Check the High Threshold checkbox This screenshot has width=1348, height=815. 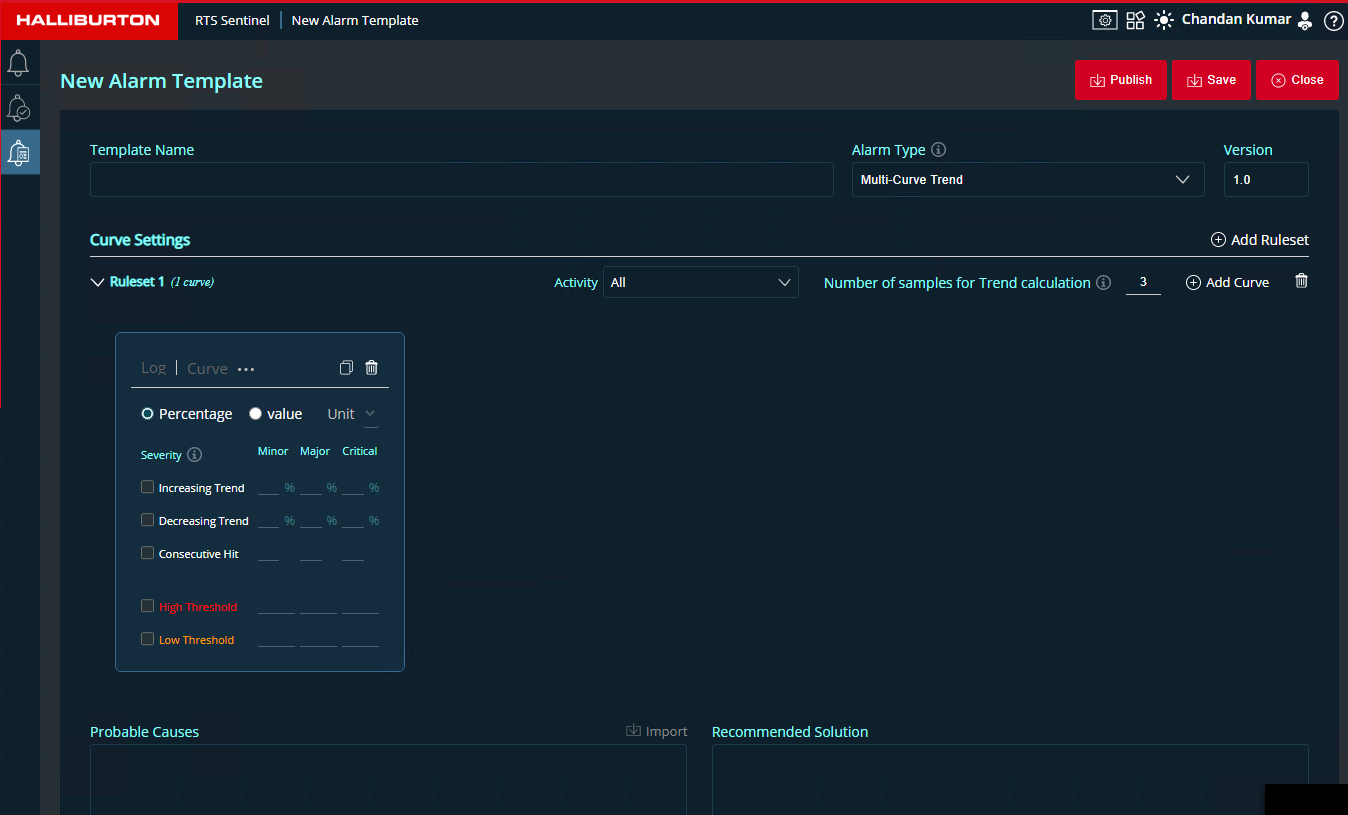click(x=148, y=606)
